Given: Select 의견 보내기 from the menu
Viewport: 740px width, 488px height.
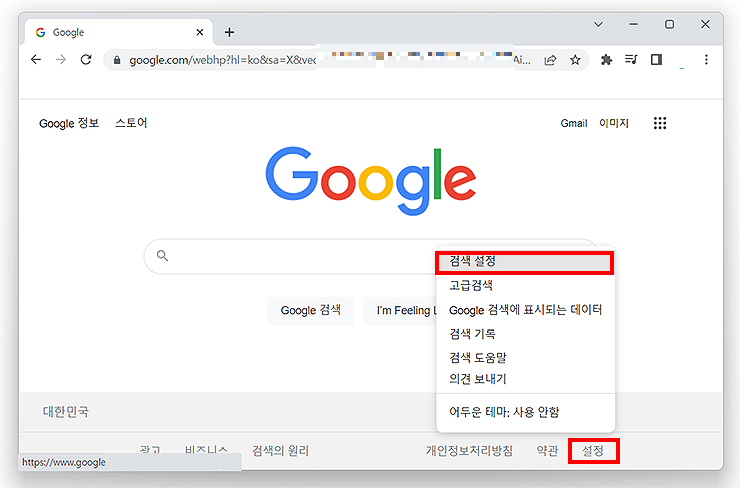Looking at the screenshot, I should [525, 379].
